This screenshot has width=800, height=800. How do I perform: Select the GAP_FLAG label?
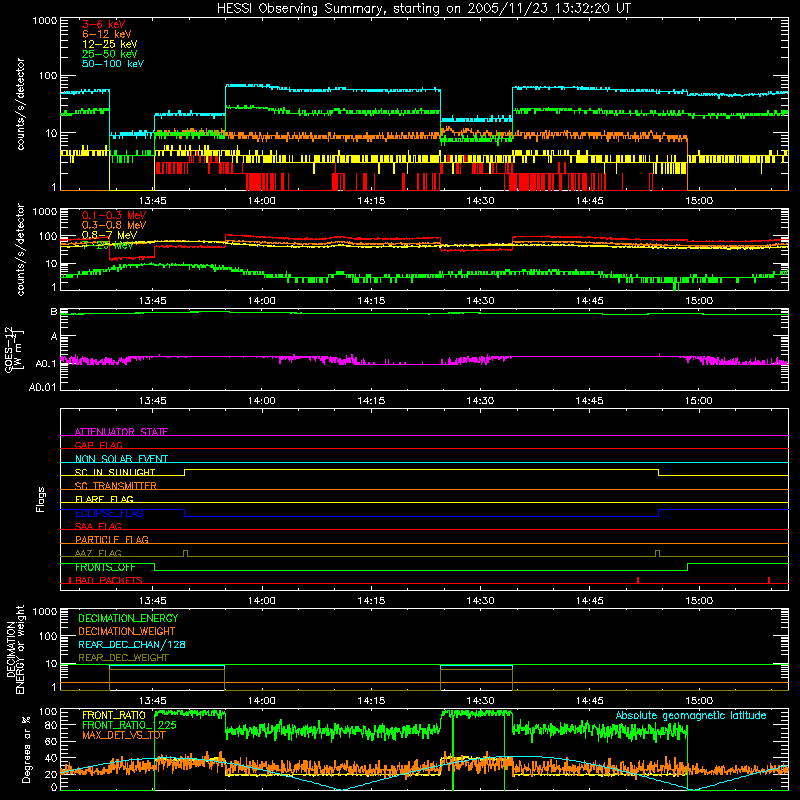(x=98, y=445)
